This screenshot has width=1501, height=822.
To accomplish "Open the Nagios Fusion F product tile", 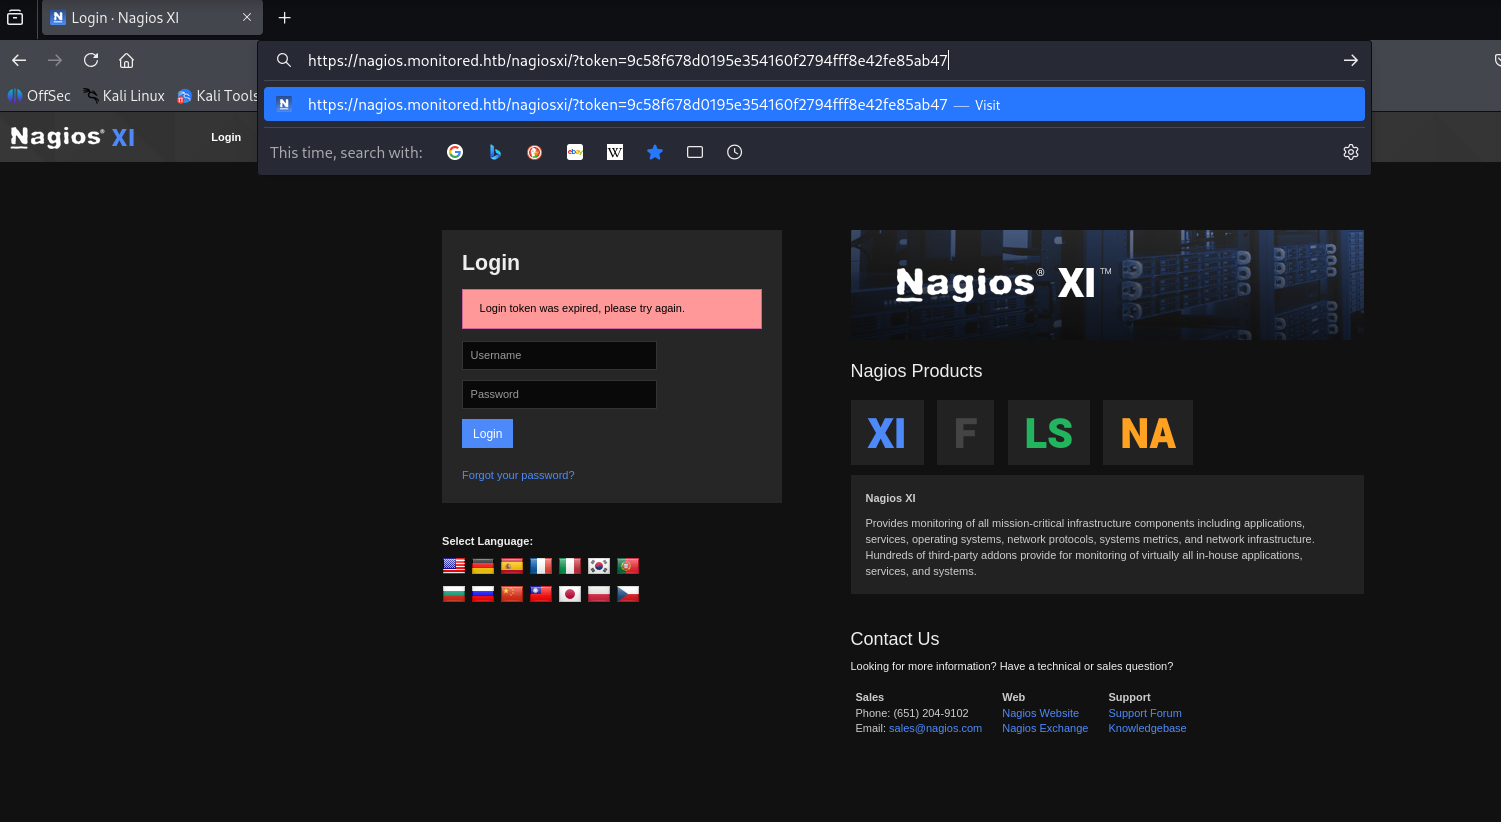I will pos(965,432).
